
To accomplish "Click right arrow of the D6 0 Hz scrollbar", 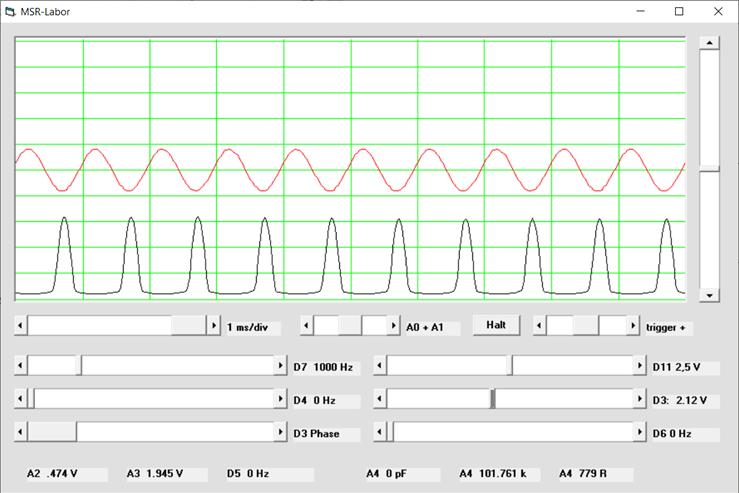I will pyautogui.click(x=639, y=432).
